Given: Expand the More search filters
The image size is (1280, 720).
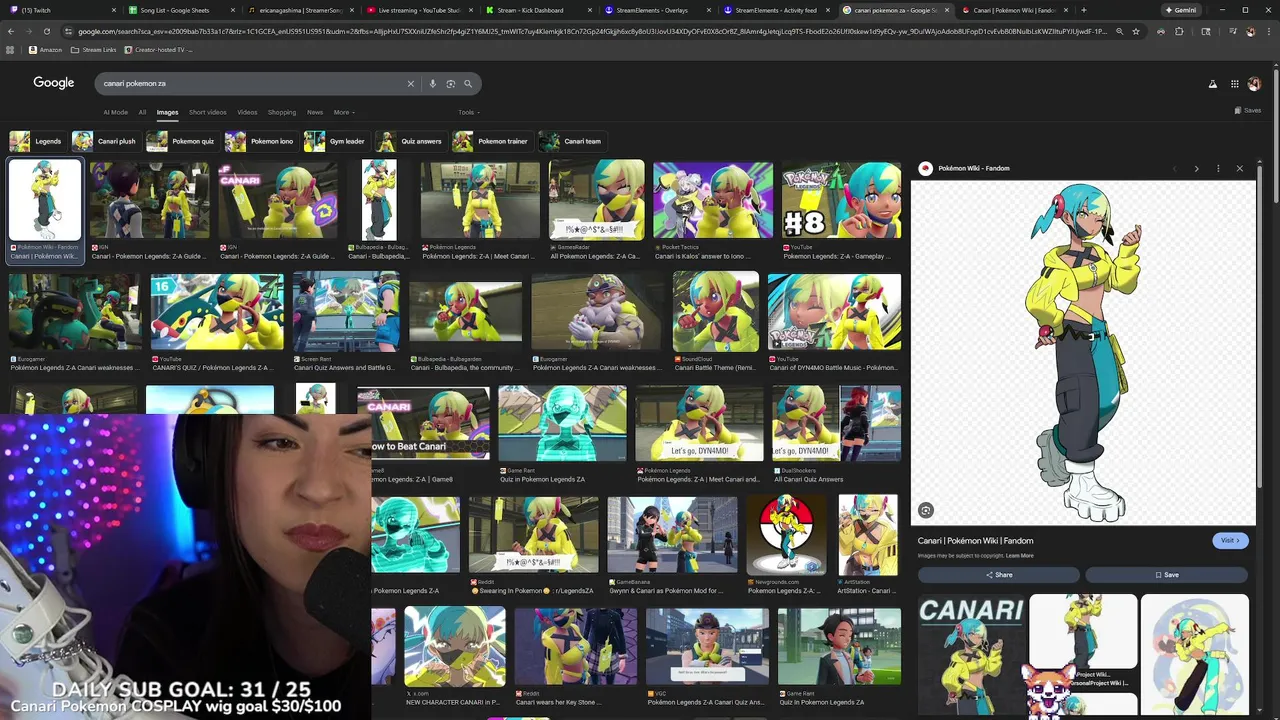Looking at the screenshot, I should pos(344,112).
